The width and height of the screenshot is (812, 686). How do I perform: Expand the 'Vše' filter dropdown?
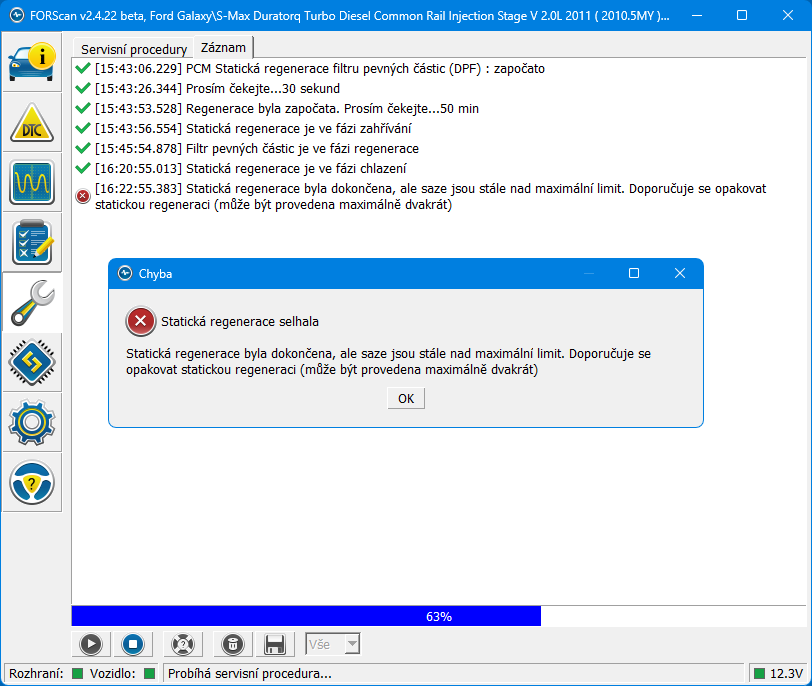click(351, 644)
